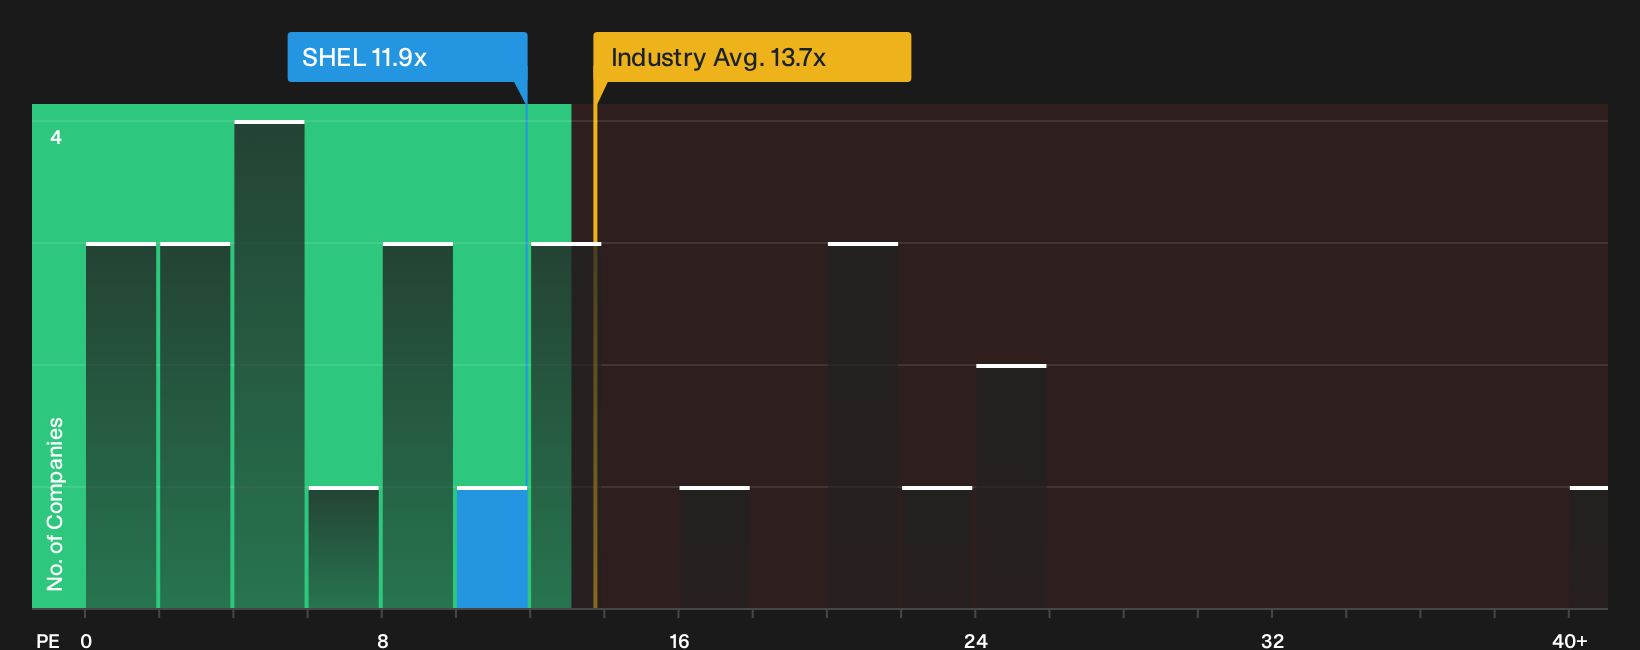Screen dimensions: 1640x650
Task: Click the x-axis label 24
Action: tap(976, 641)
